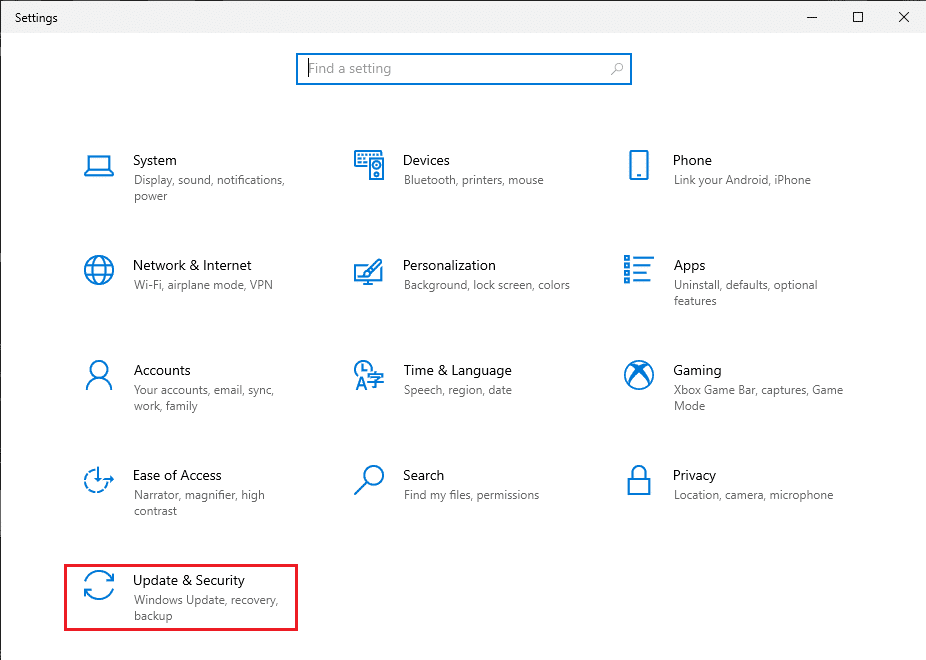
Task: Click the Devices keyboard icon
Action: tap(369, 166)
